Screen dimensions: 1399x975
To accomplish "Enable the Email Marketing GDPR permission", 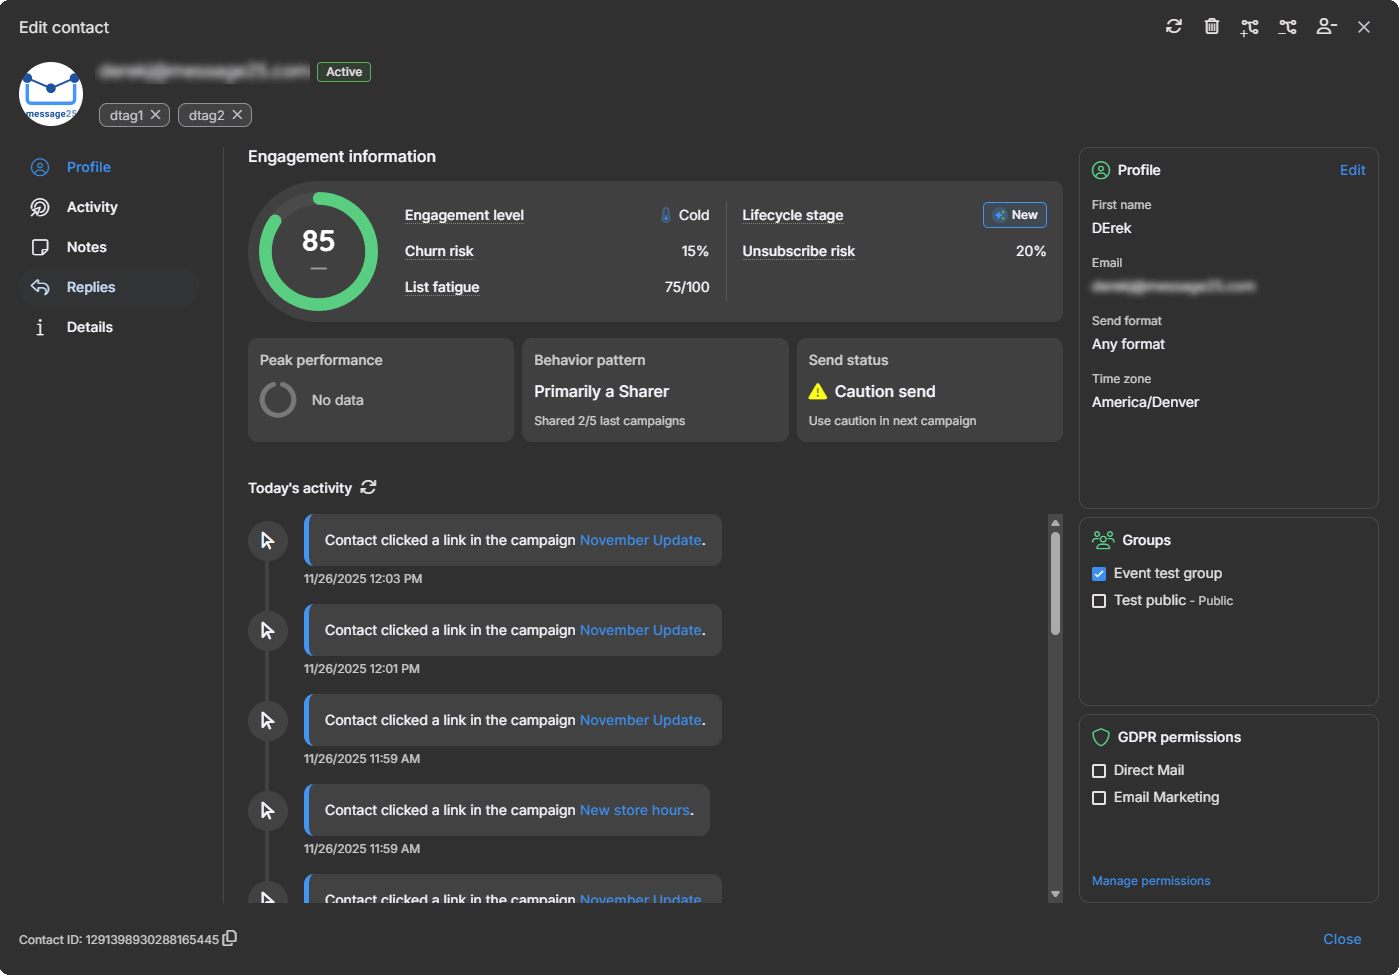I will click(1099, 797).
